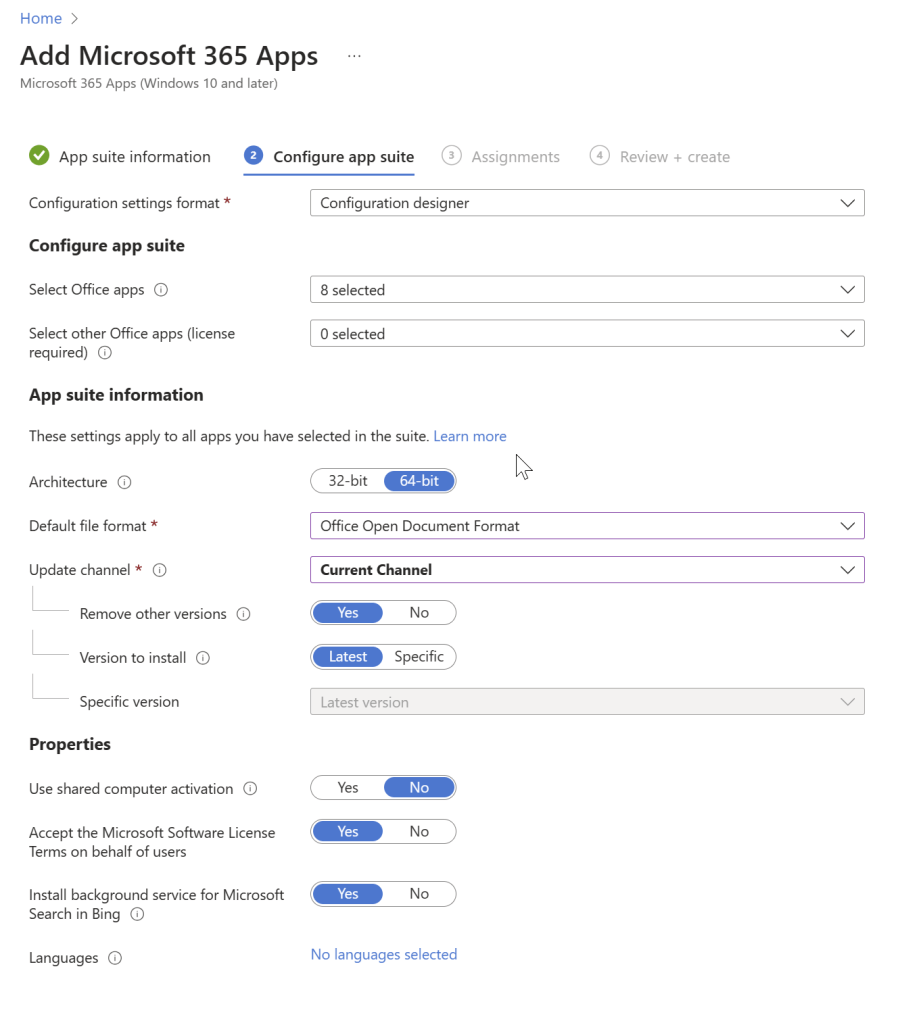Expand Default file format dropdown
The image size is (898, 1023).
click(x=587, y=526)
